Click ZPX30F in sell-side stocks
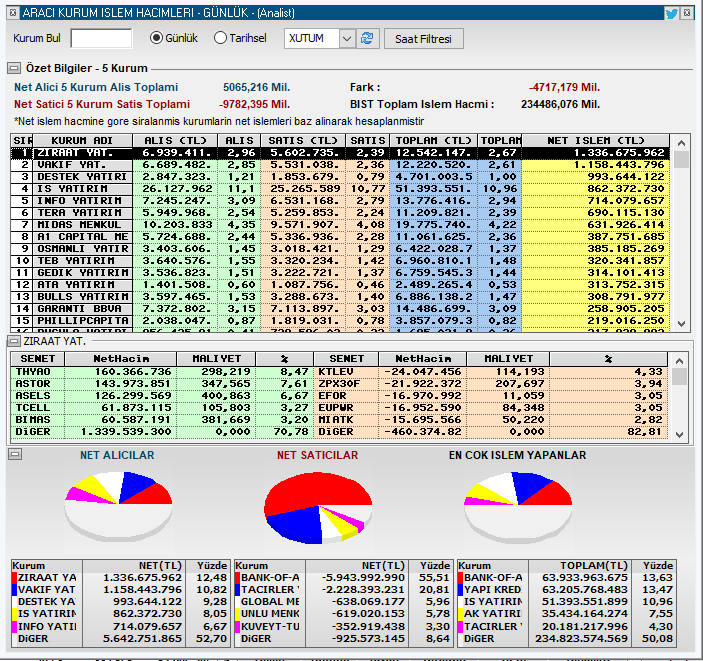703x661 pixels. tap(339, 384)
